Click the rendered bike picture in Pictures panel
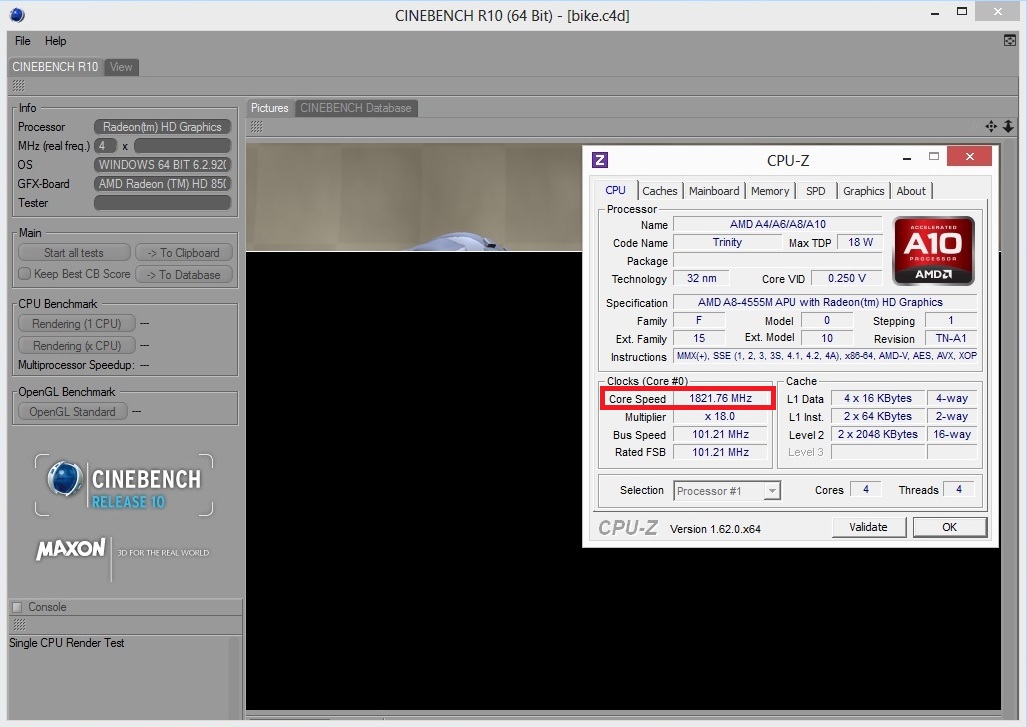1027x727 pixels. tap(414, 197)
